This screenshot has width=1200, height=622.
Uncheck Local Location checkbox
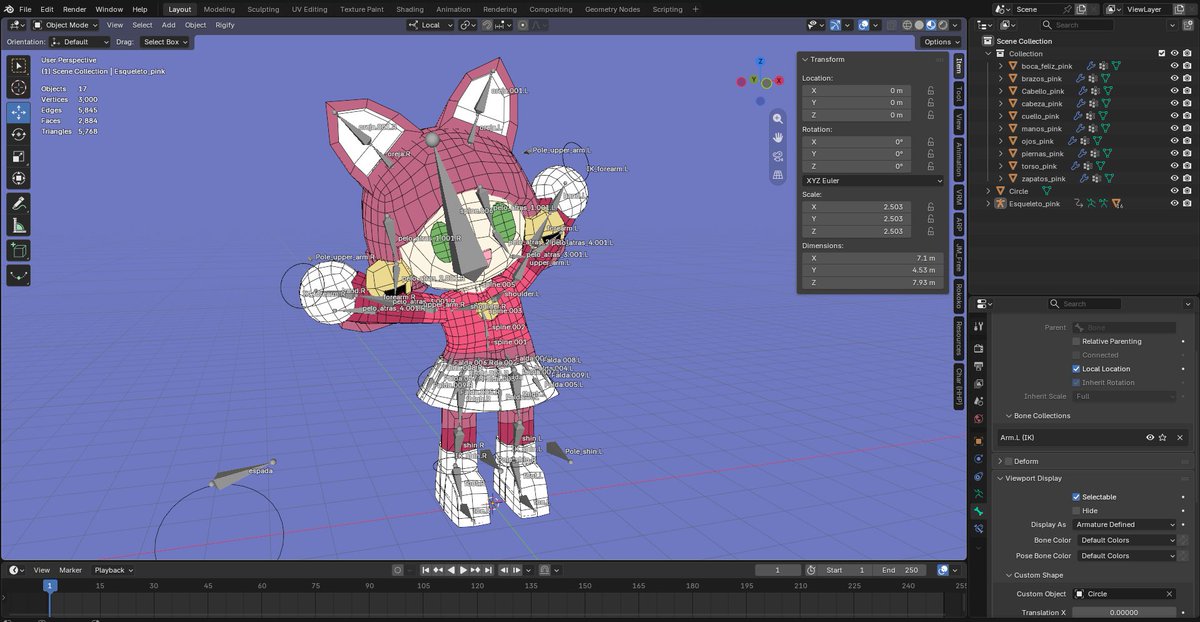click(x=1076, y=369)
